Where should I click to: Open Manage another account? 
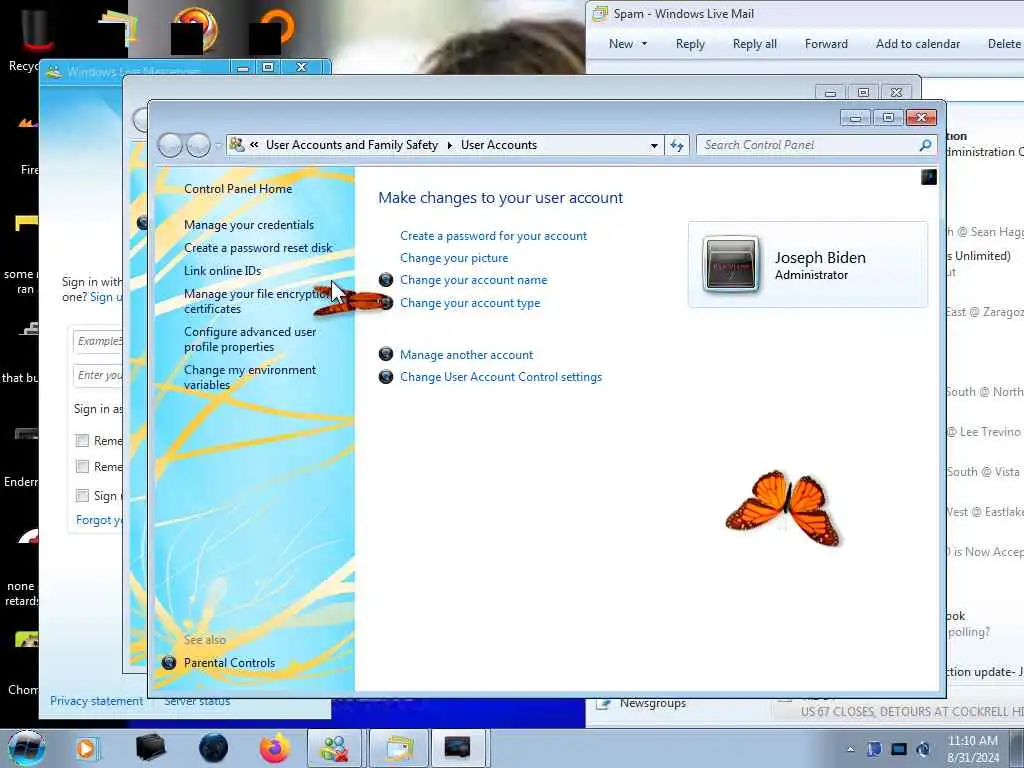[x=466, y=355]
